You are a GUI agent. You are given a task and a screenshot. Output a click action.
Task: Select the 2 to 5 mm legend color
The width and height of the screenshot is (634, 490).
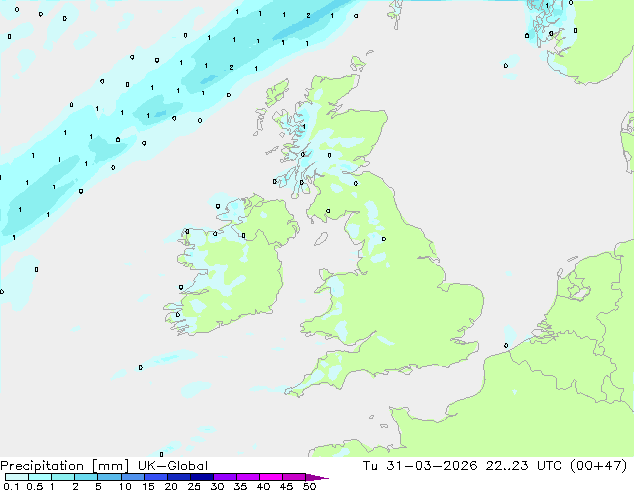click(86, 477)
